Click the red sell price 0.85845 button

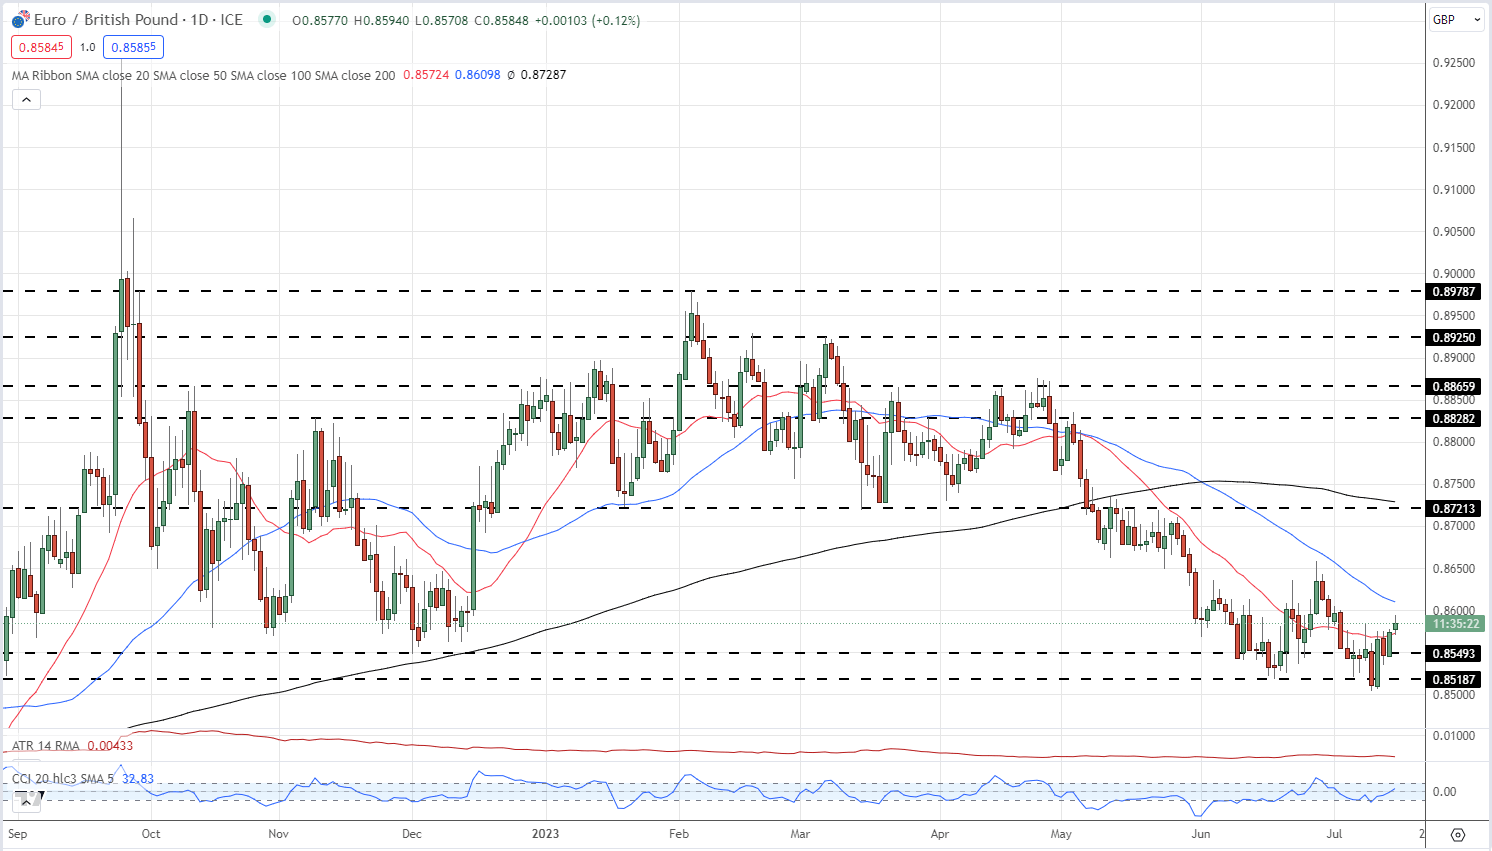(42, 47)
